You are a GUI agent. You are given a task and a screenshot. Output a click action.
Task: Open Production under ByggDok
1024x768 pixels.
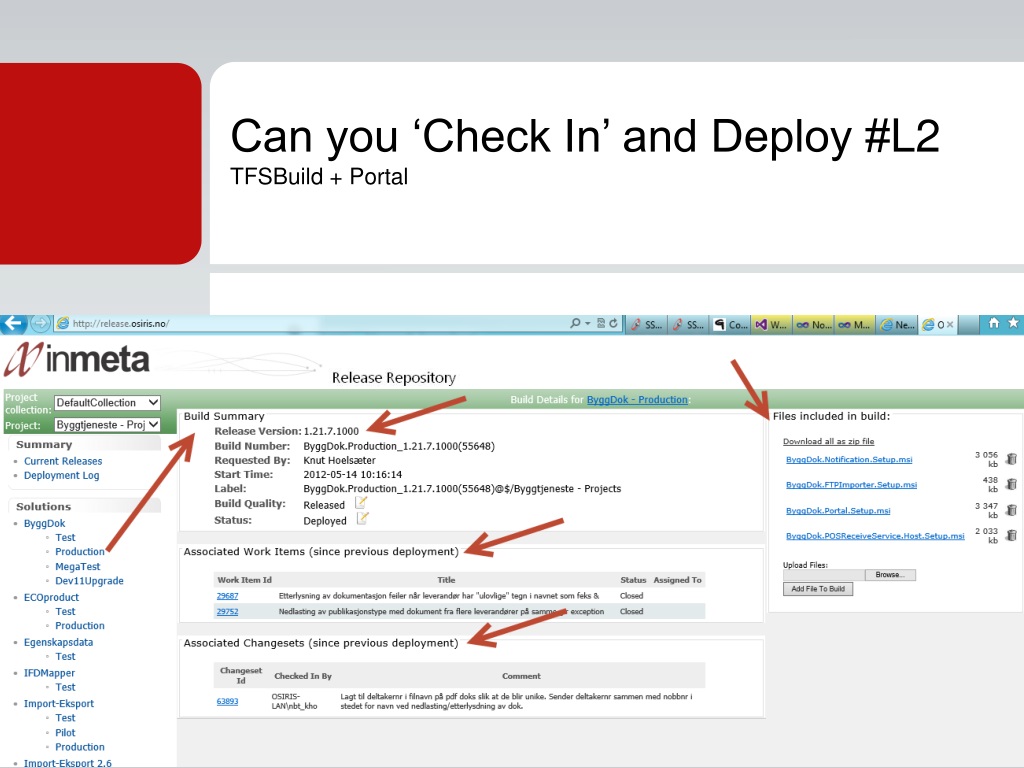[x=80, y=552]
